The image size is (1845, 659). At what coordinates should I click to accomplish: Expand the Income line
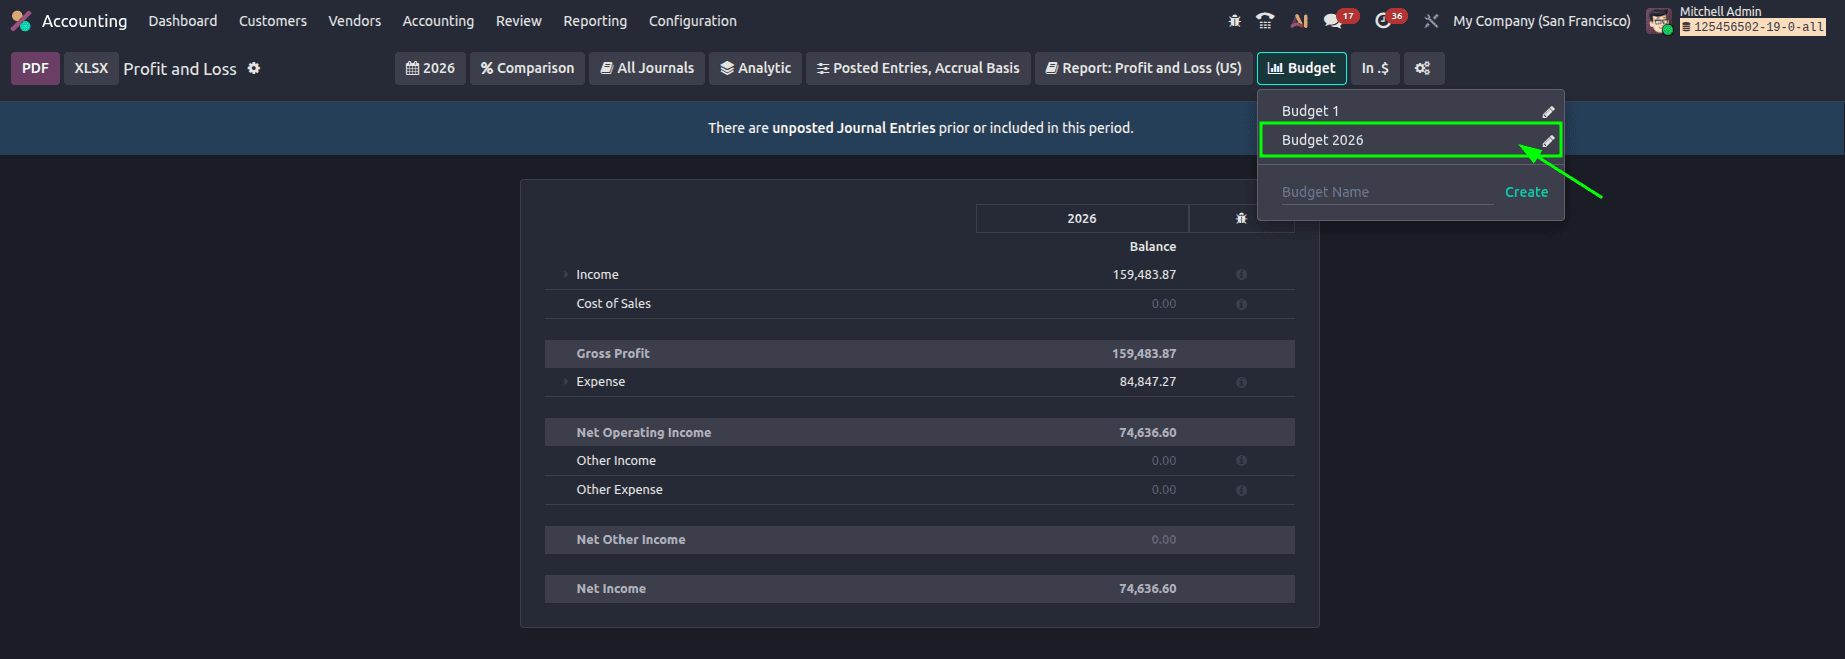(565, 275)
